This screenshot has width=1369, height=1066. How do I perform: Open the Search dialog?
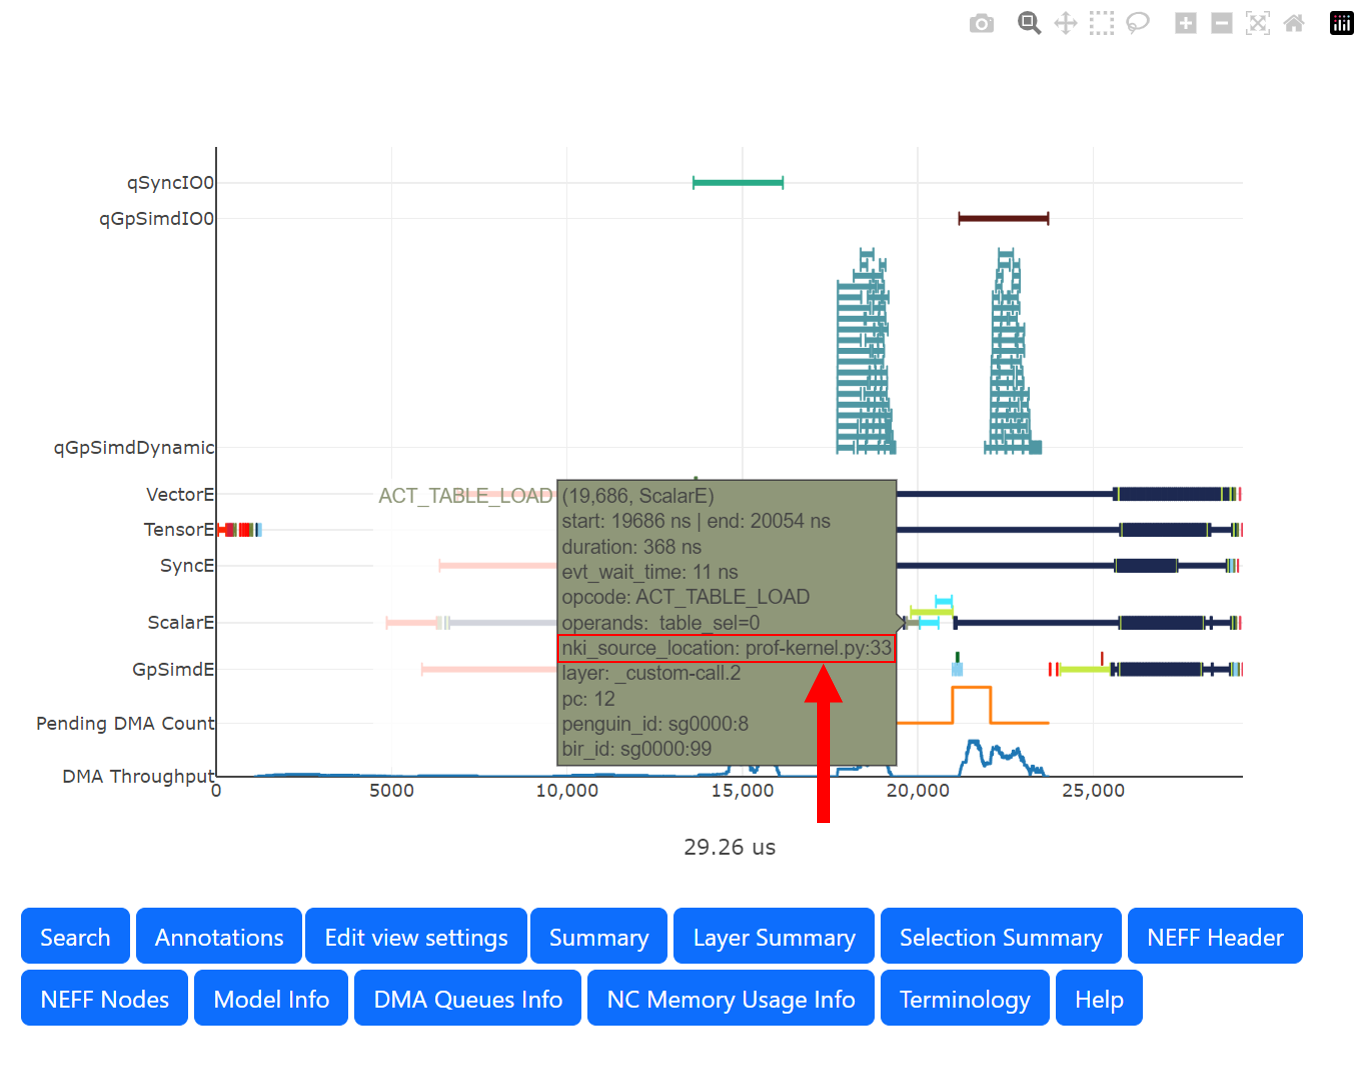pos(75,937)
